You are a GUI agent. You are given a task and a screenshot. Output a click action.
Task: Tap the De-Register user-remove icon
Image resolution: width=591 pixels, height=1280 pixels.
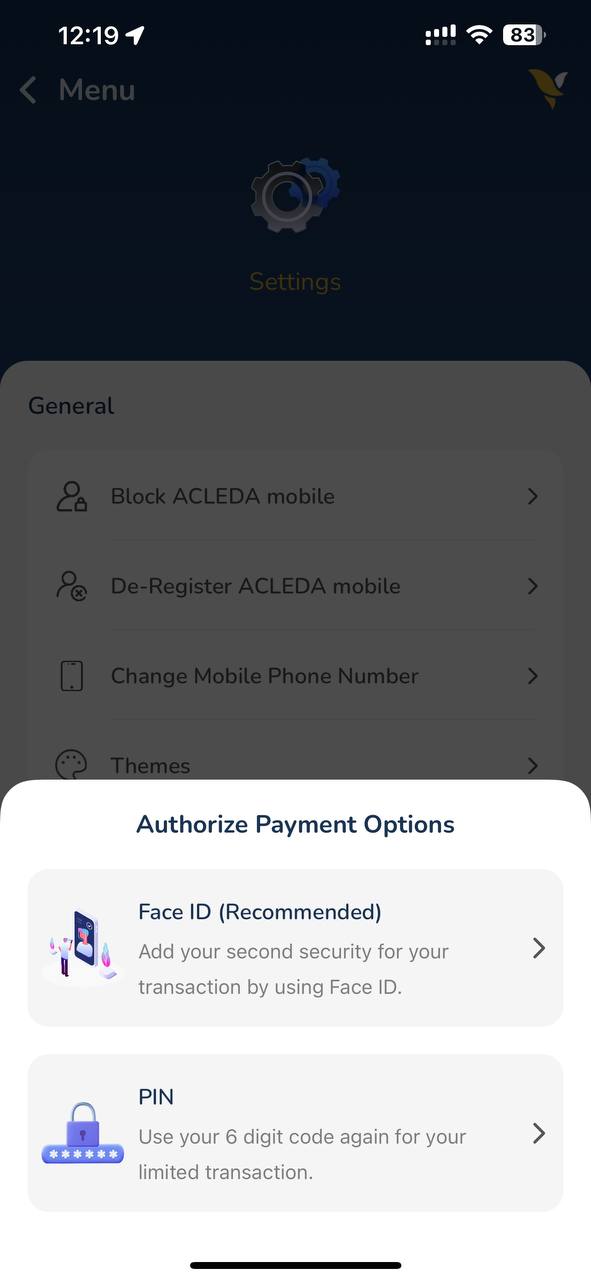click(x=72, y=586)
